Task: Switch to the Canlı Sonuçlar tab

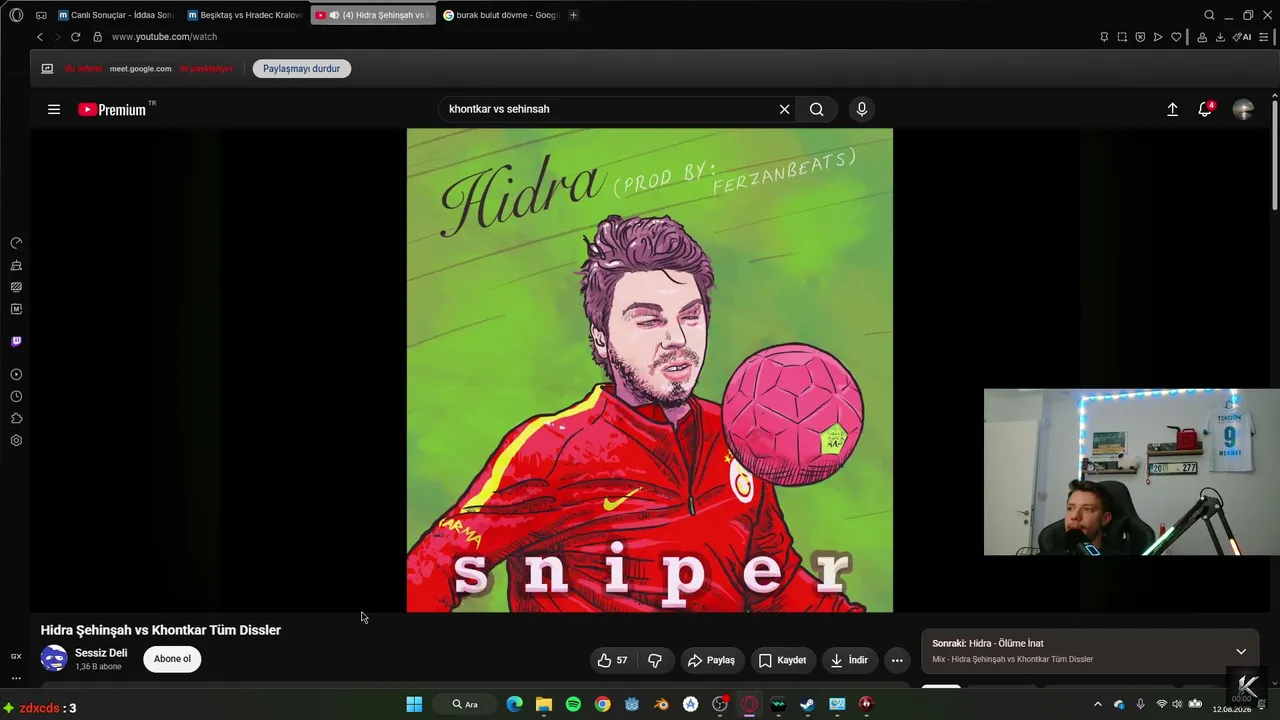Action: tap(115, 15)
